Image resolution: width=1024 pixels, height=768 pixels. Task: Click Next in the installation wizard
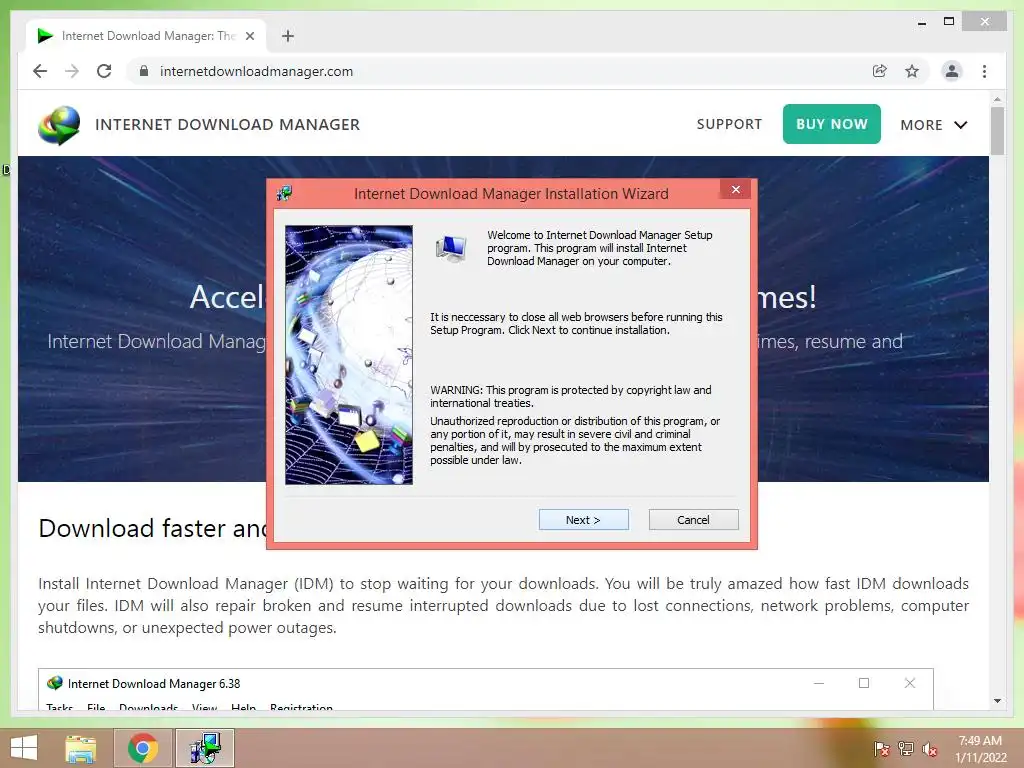coord(583,520)
